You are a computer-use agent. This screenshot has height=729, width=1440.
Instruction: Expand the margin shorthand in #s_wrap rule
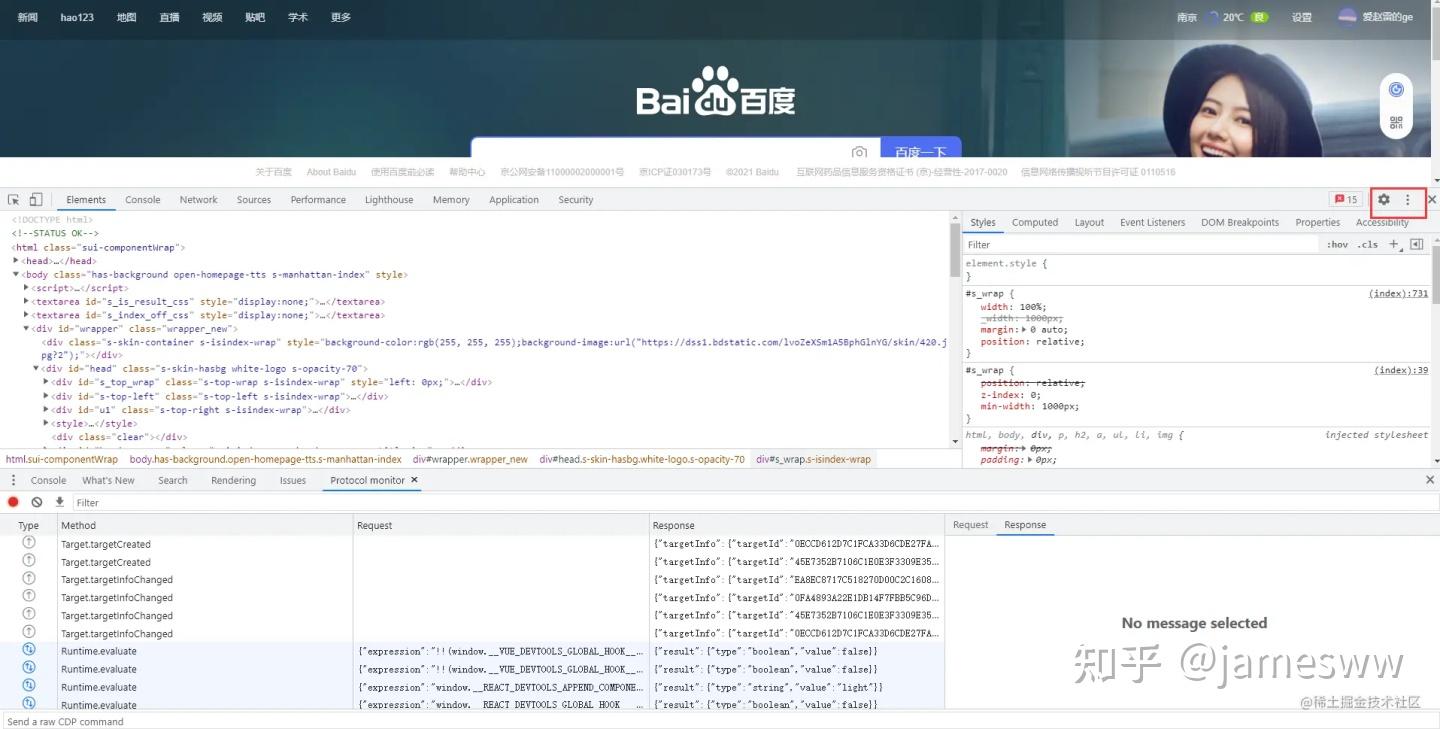point(1023,330)
